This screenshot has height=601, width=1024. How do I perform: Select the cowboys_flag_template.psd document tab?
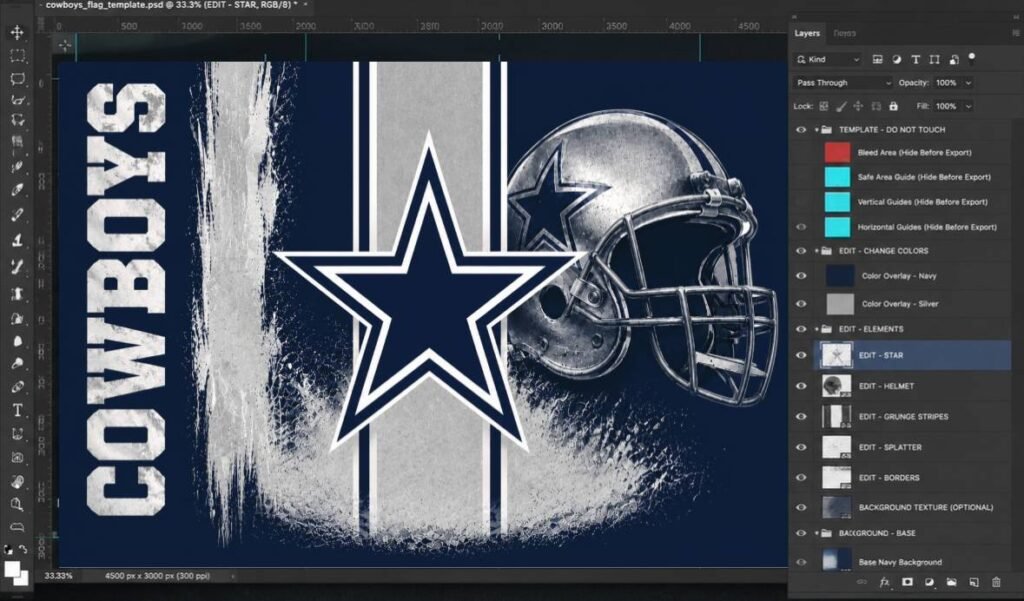172,5
